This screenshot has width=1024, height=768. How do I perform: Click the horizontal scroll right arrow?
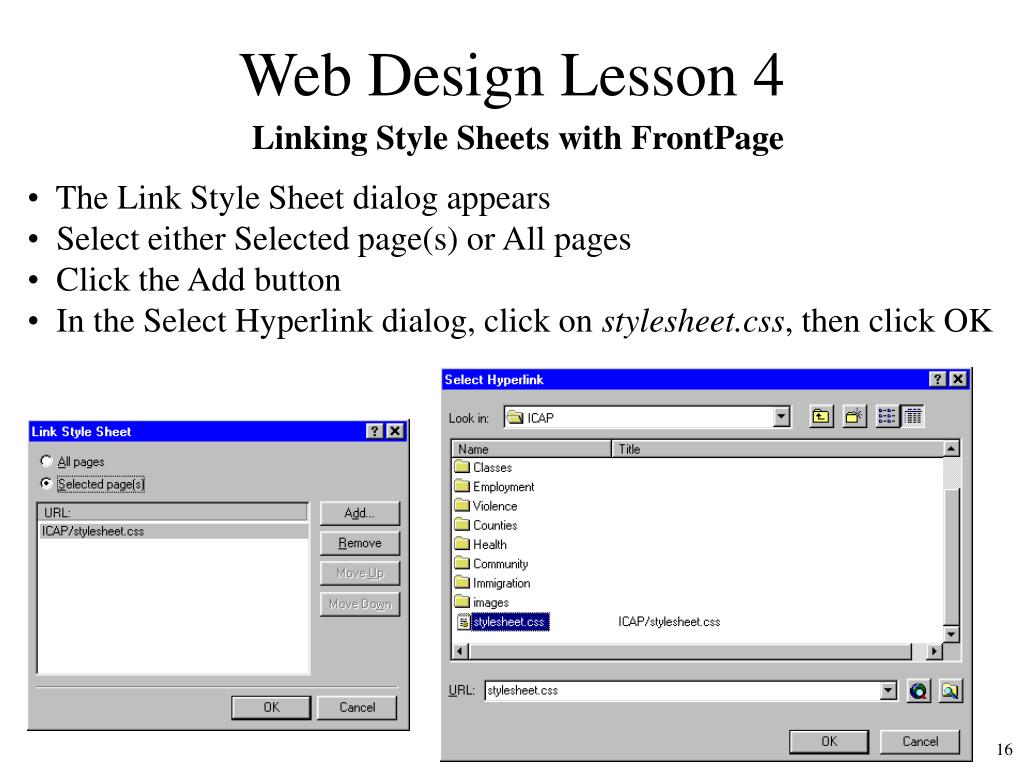935,651
